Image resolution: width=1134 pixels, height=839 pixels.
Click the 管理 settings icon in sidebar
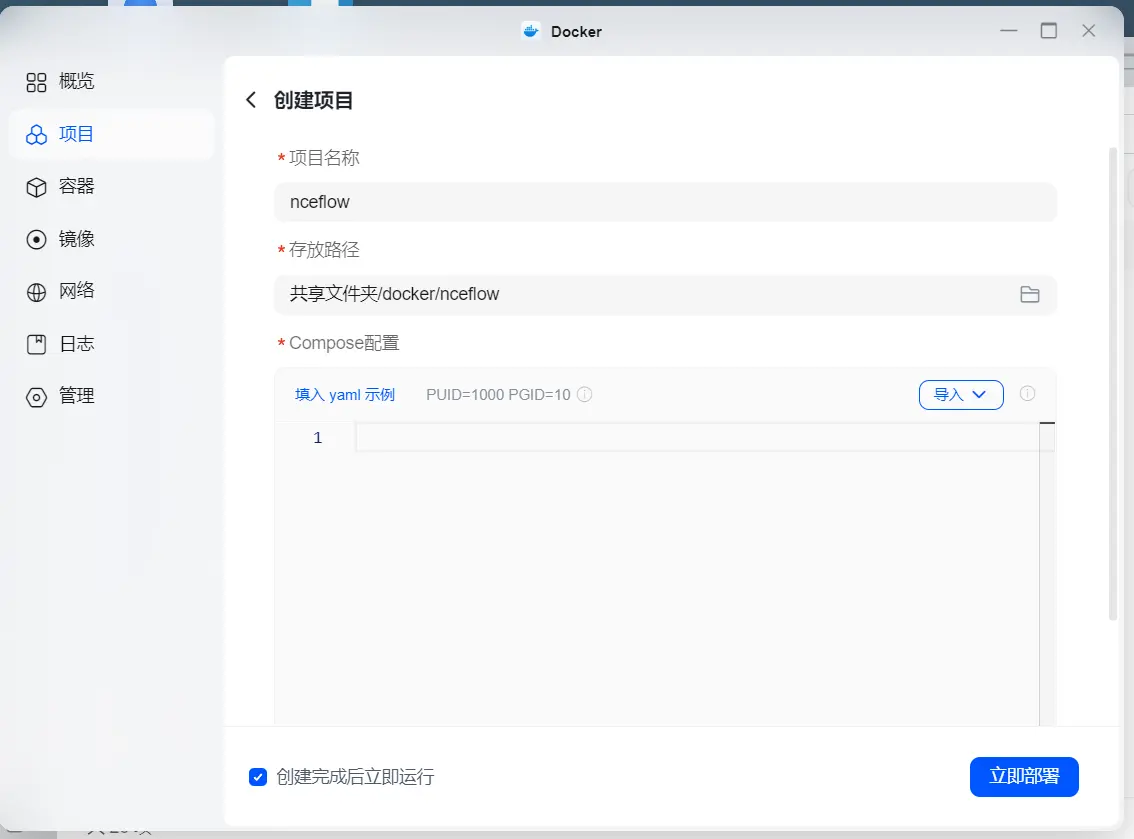(x=36, y=397)
